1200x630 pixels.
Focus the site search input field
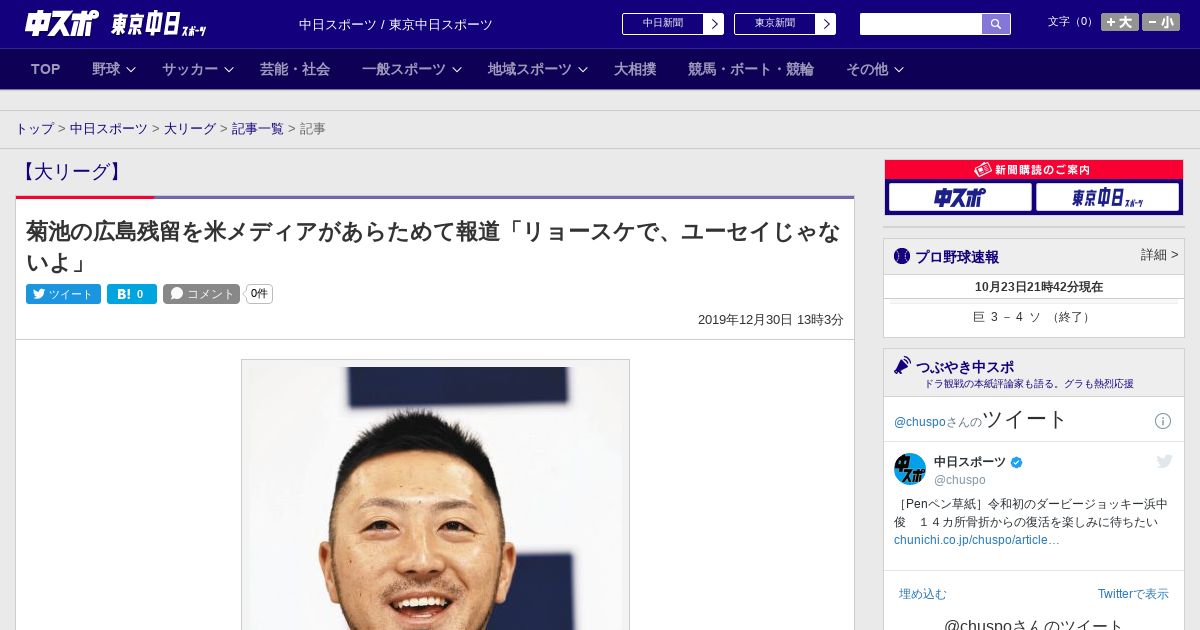[921, 24]
